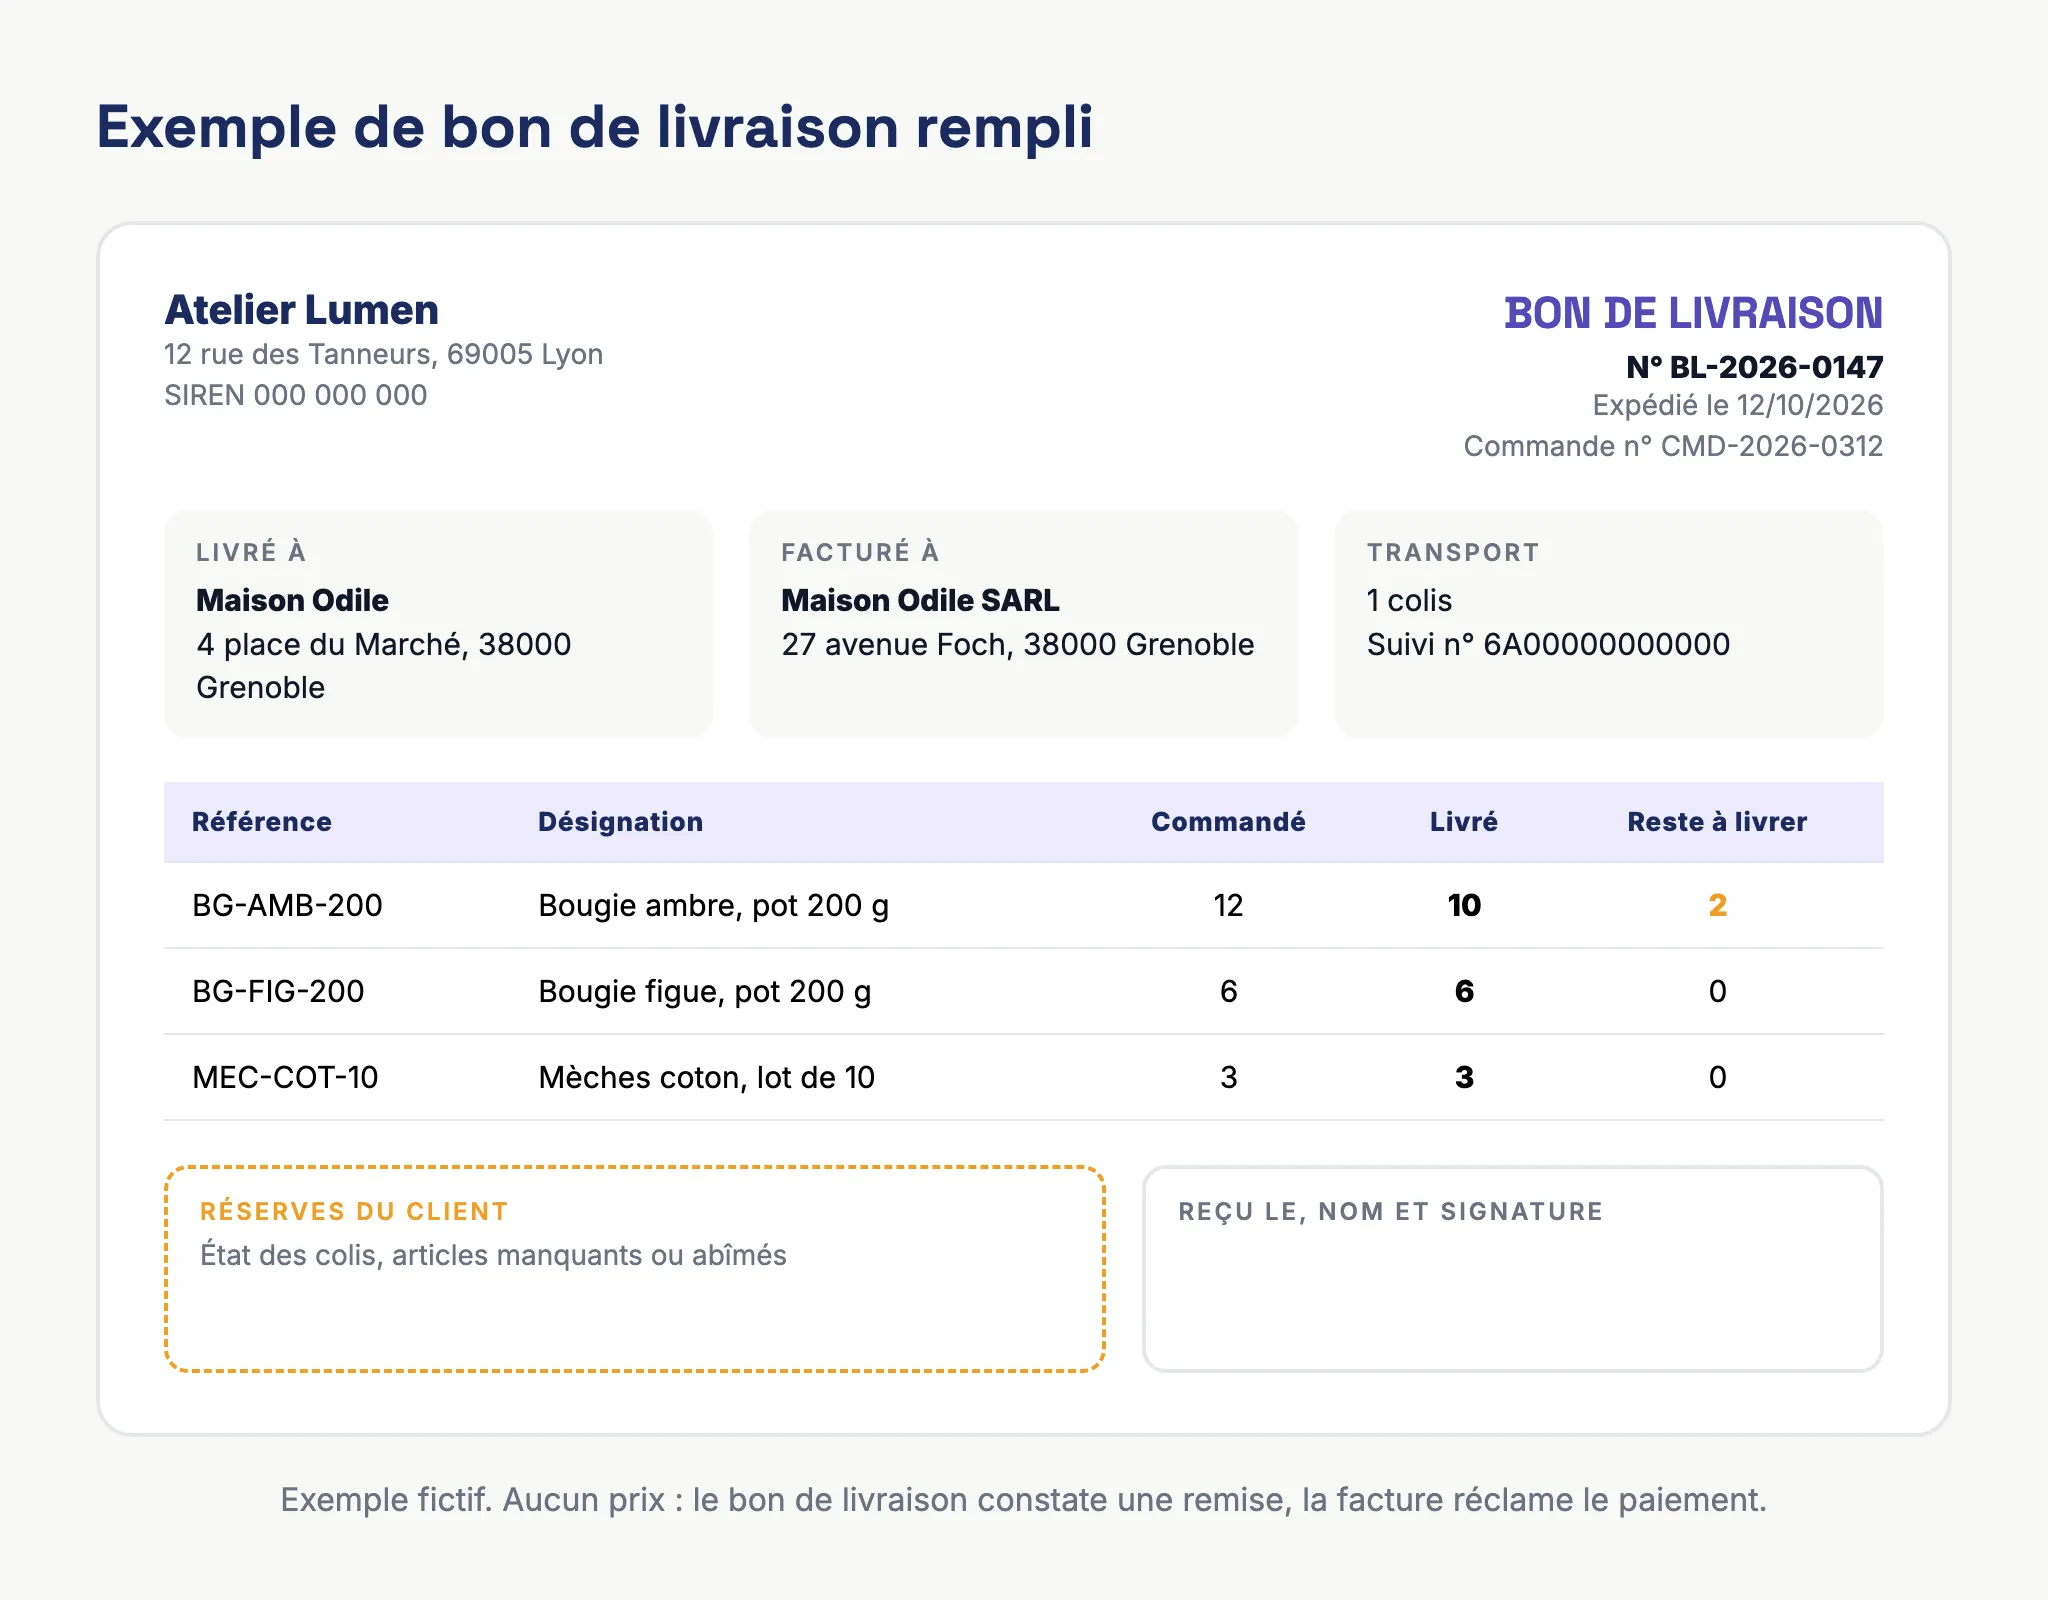Click the 'Référence' column header

point(262,822)
